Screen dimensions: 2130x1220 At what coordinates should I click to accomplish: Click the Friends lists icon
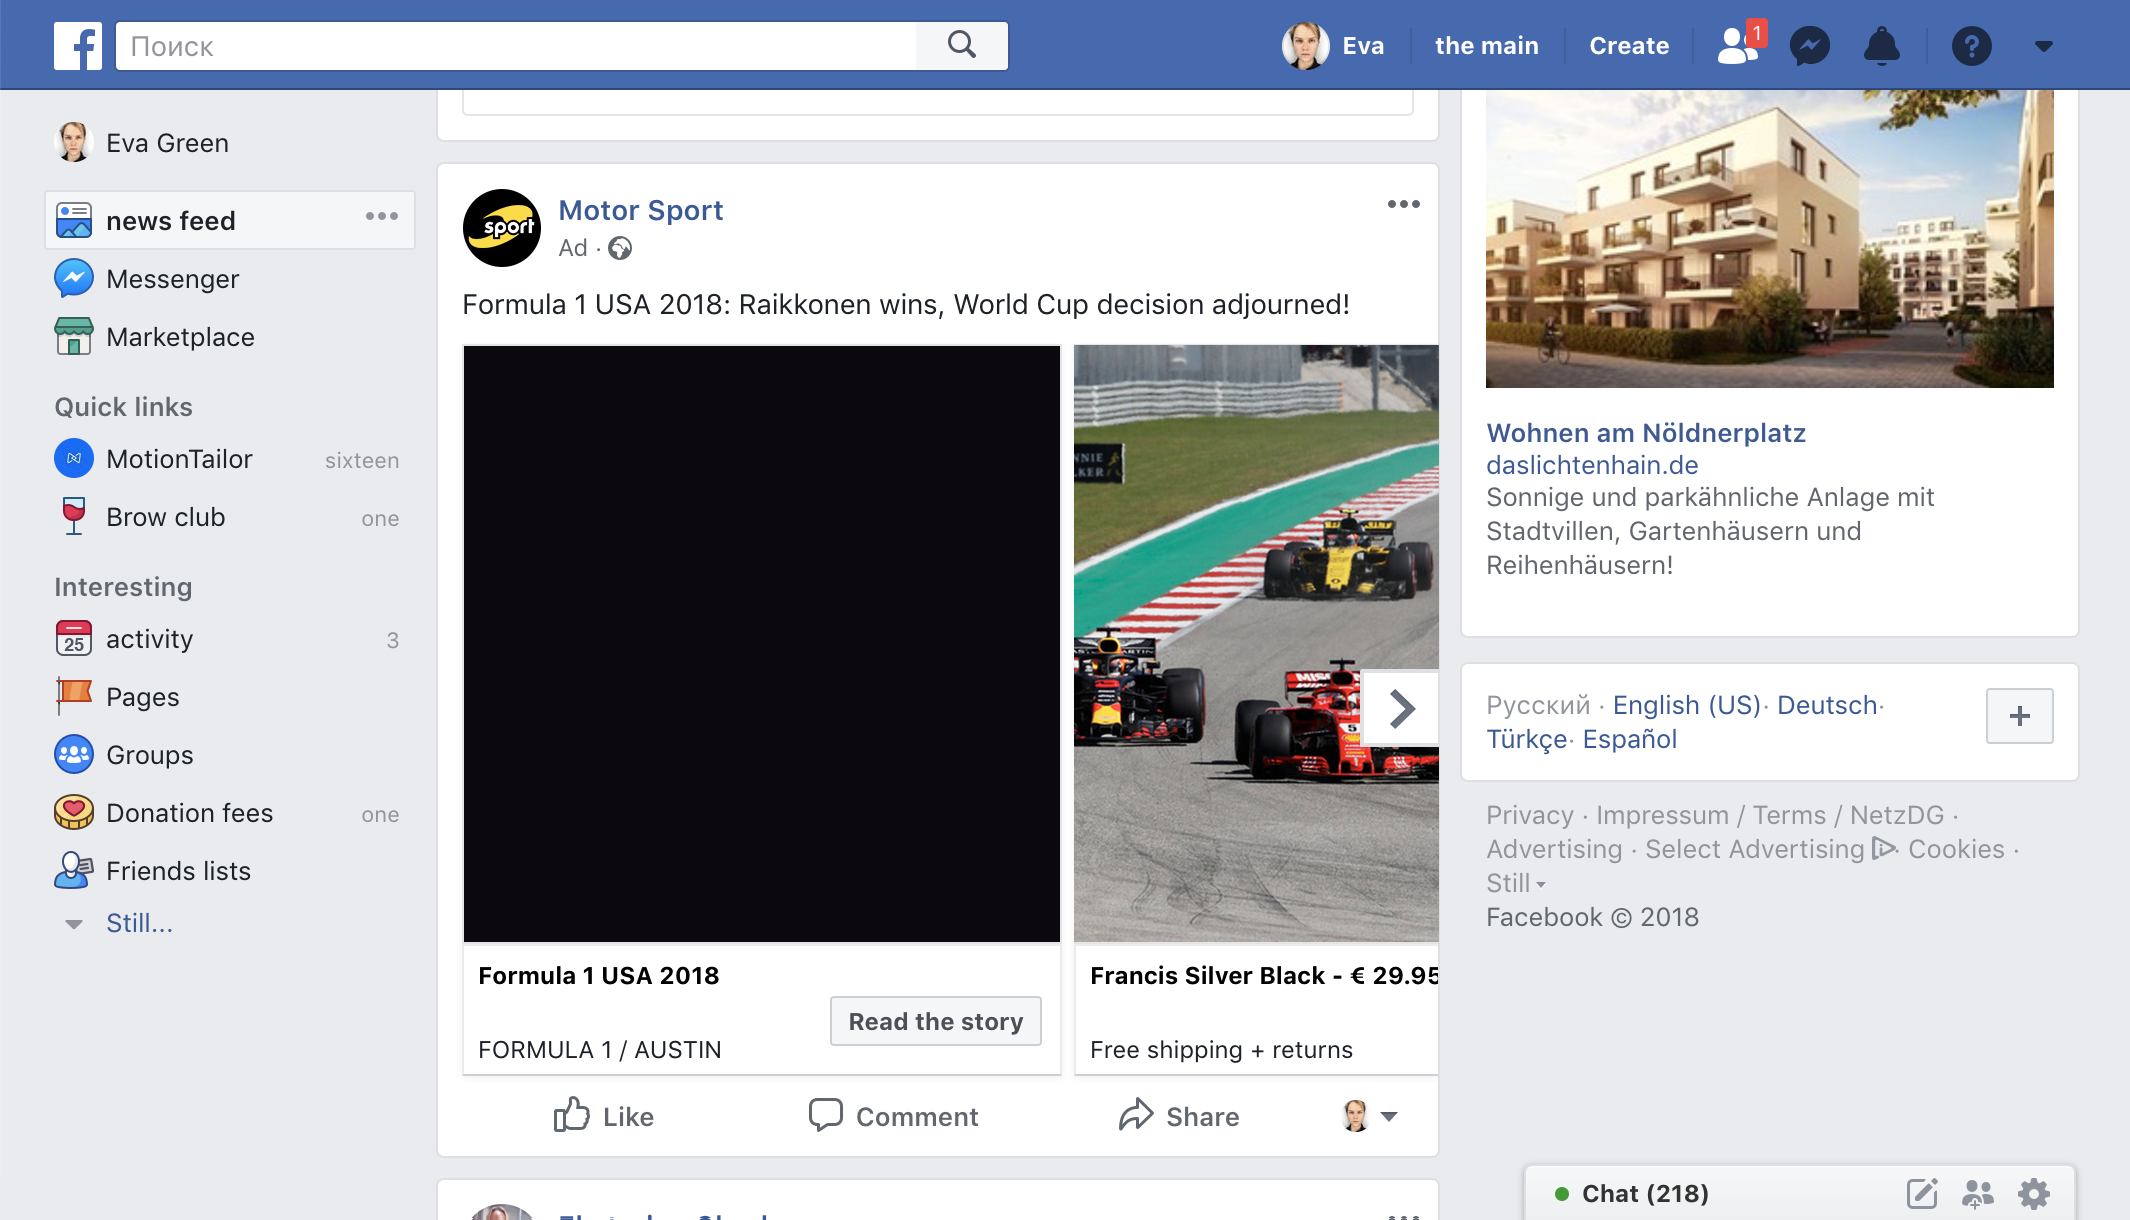(x=74, y=870)
